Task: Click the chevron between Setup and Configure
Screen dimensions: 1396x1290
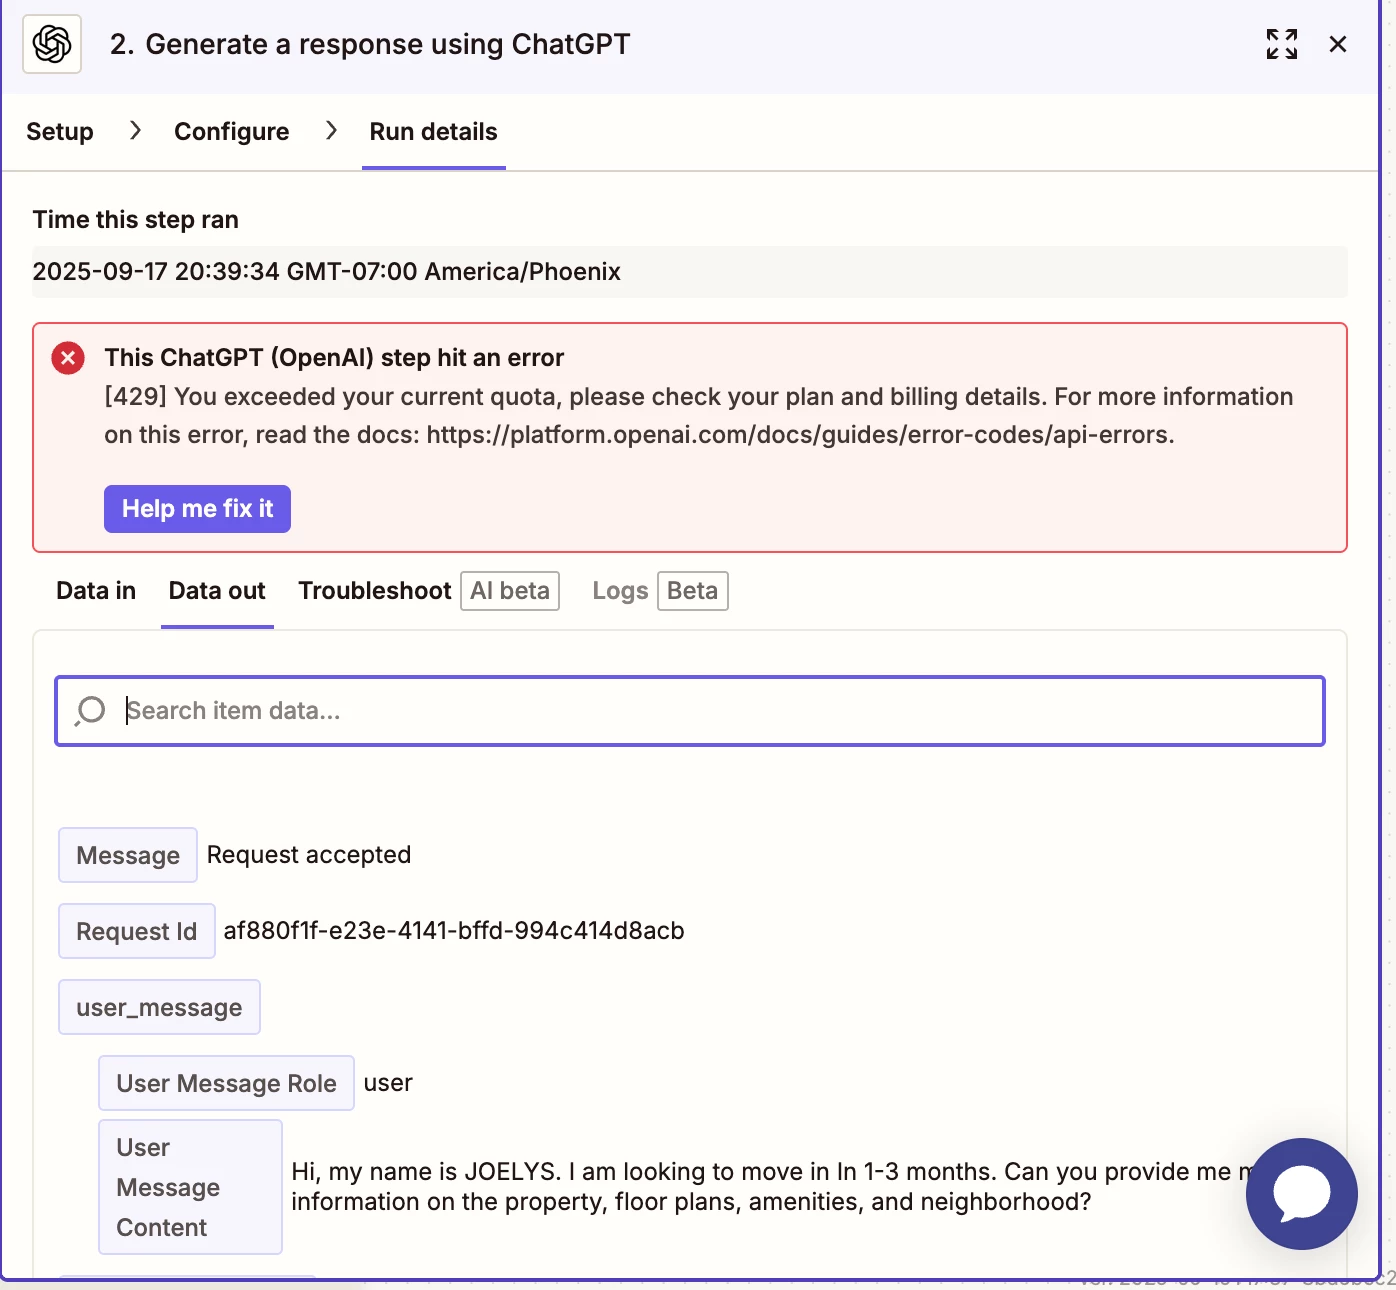Action: click(x=135, y=131)
